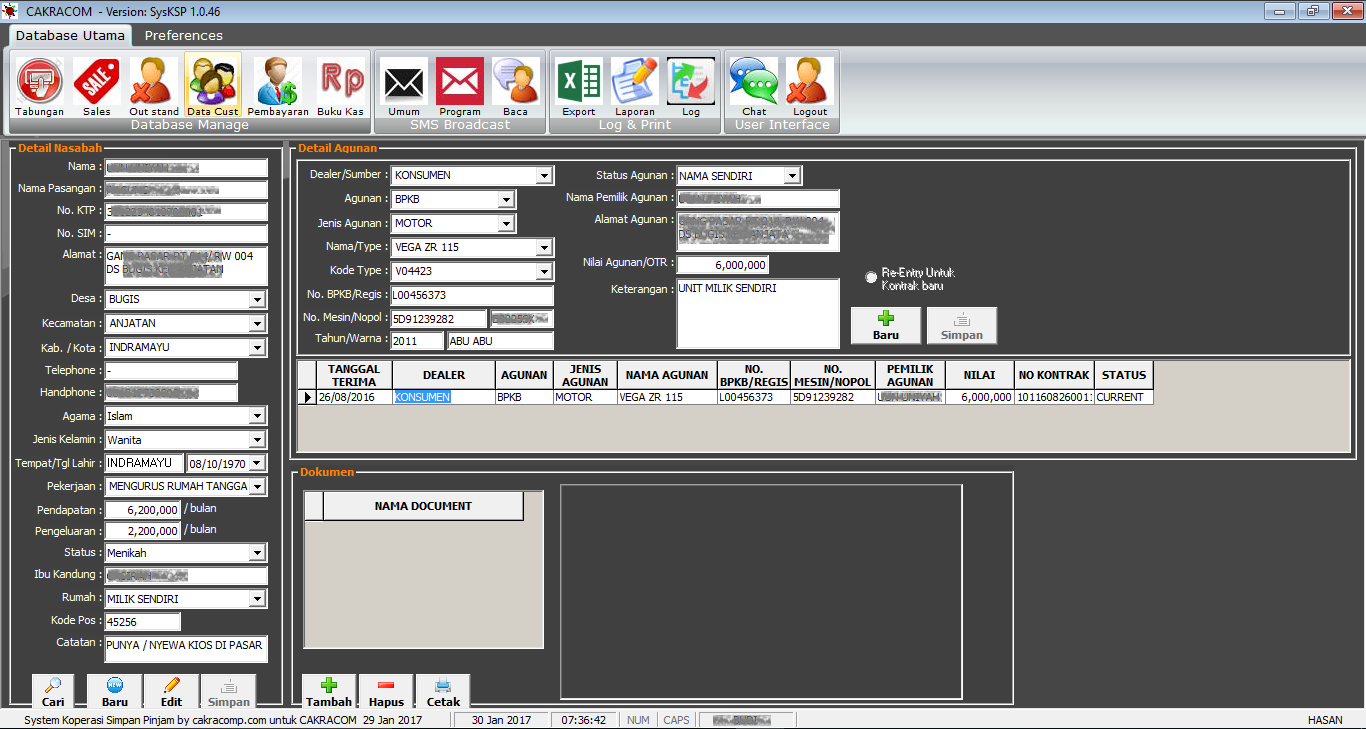Select the Database Utama tab

(x=70, y=35)
